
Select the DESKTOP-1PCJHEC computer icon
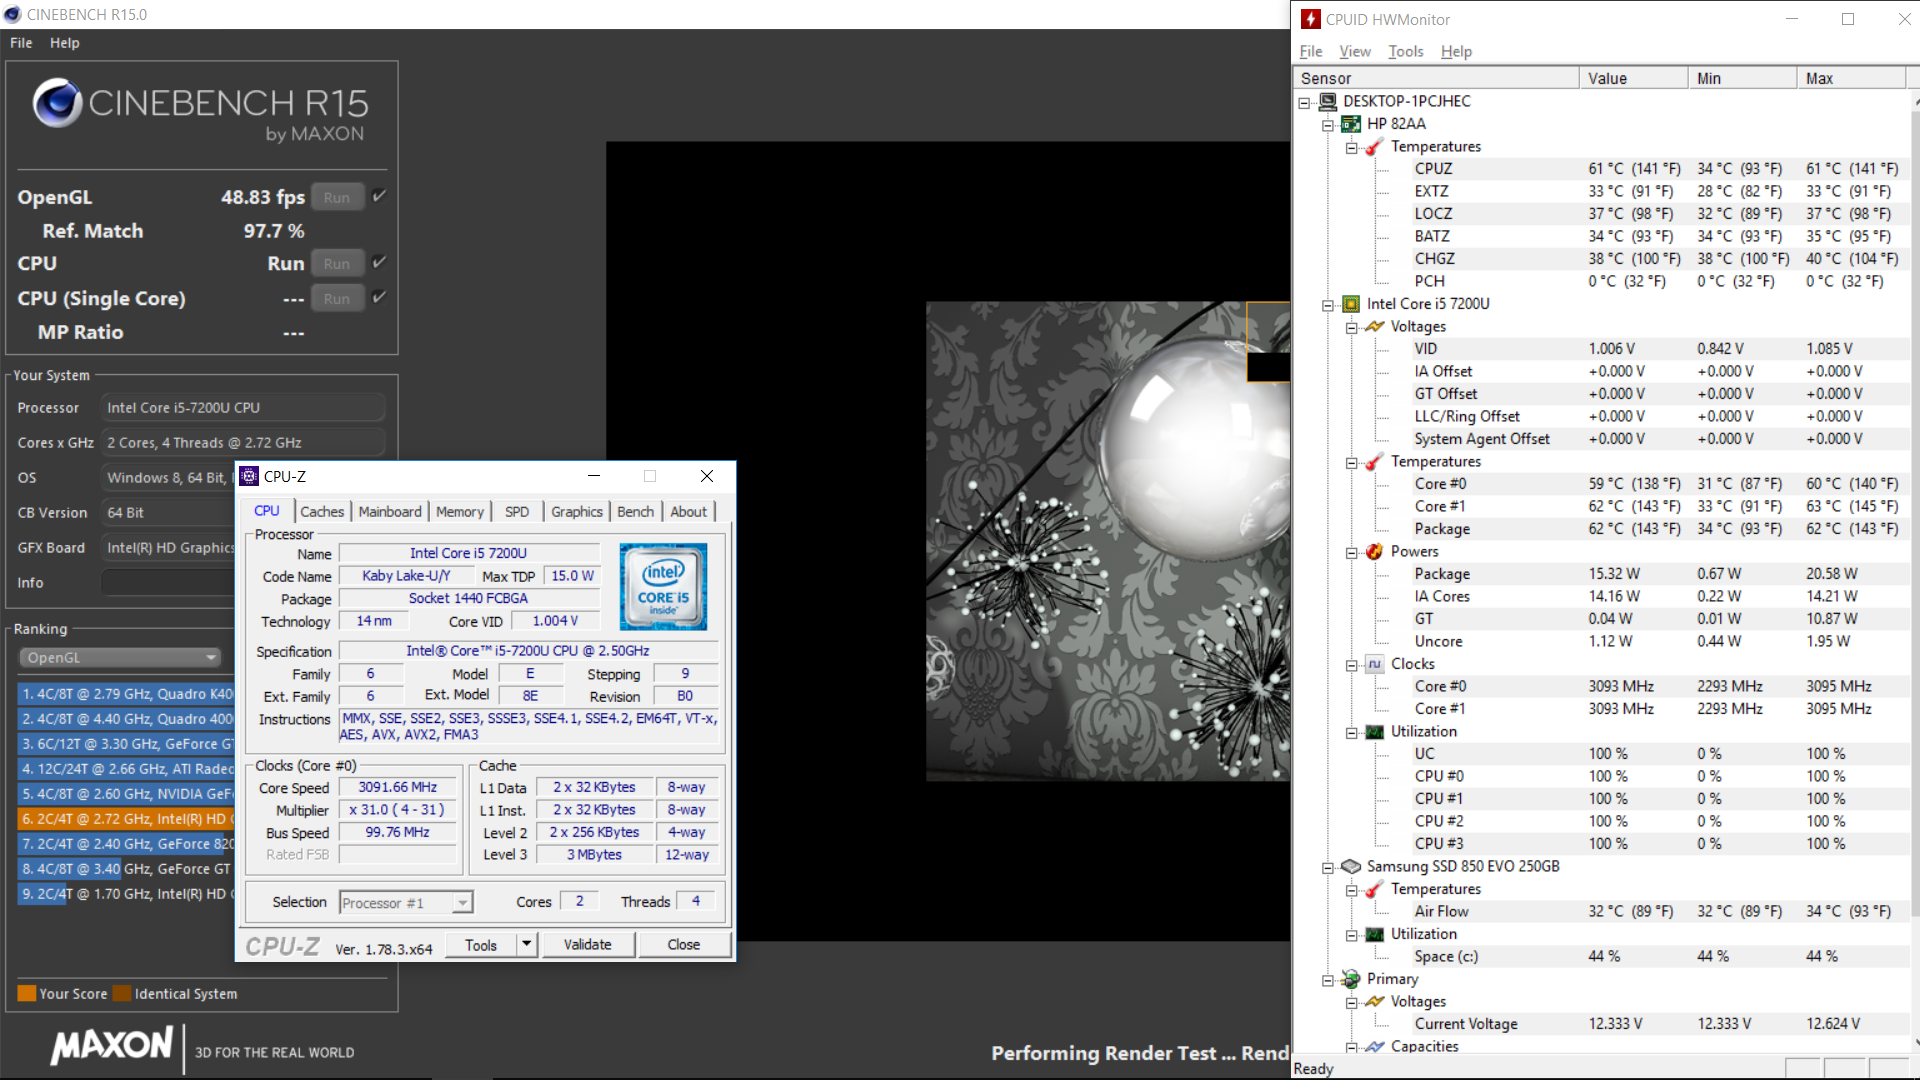point(1328,101)
